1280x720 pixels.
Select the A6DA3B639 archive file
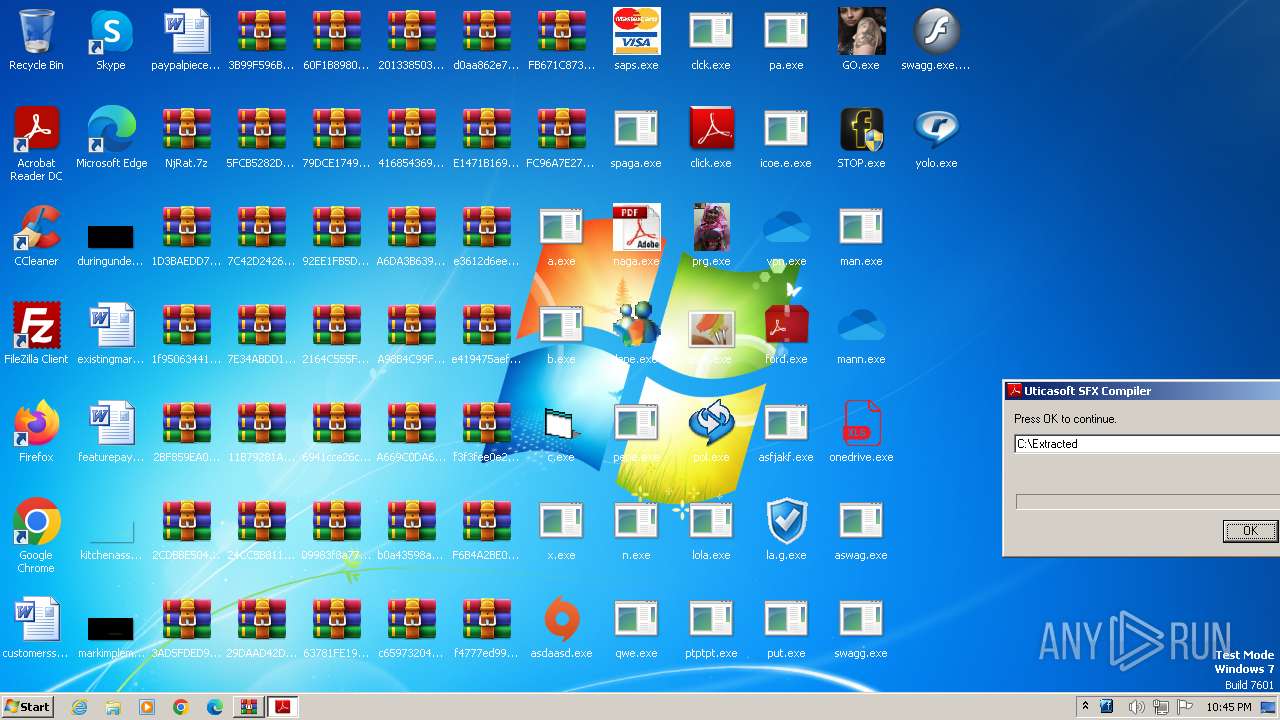(x=411, y=227)
